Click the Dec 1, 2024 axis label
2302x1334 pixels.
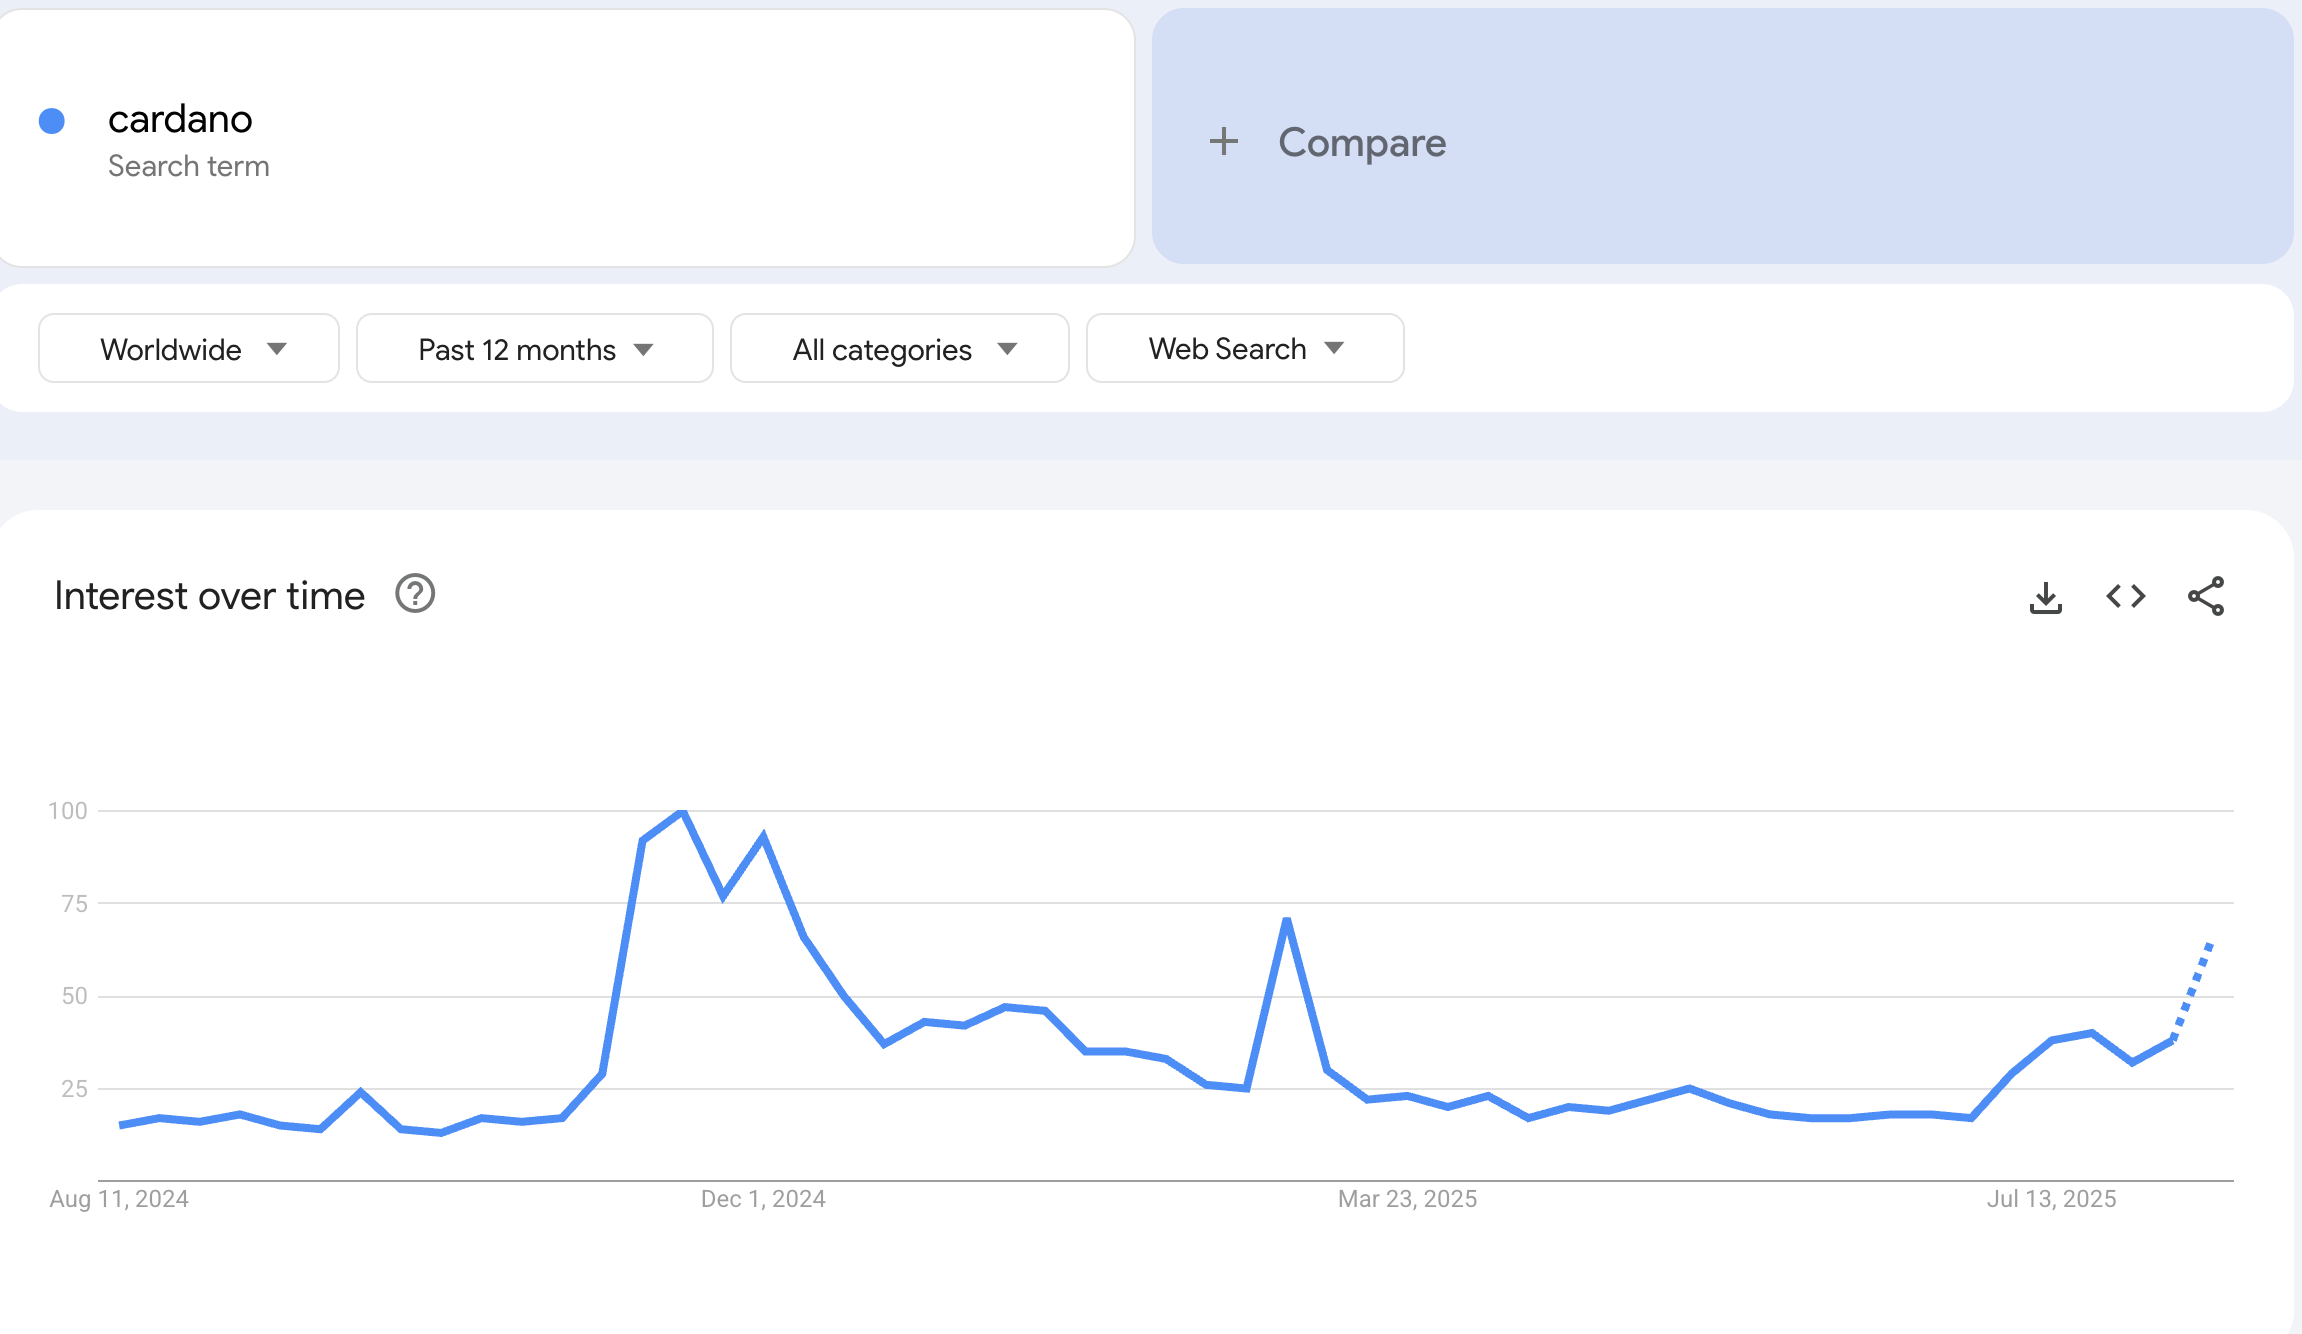(762, 1198)
